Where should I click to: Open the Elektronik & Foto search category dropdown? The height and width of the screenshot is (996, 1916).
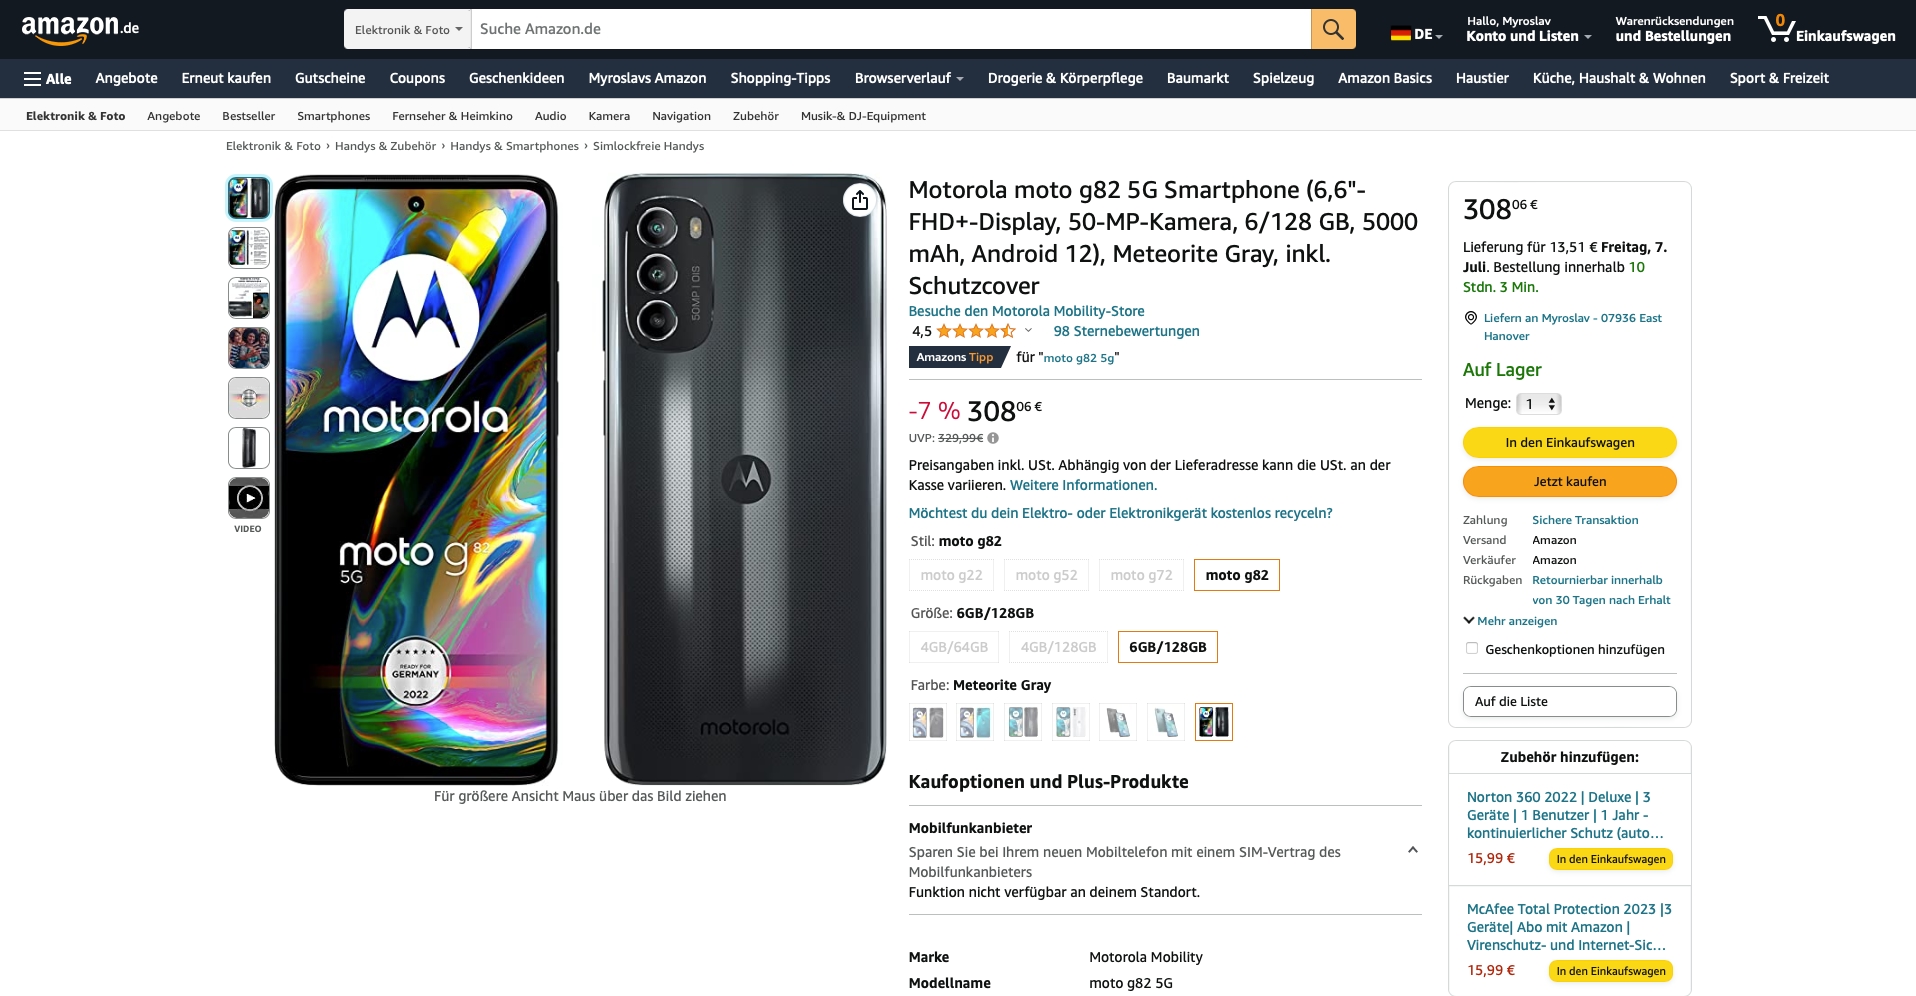pyautogui.click(x=408, y=30)
